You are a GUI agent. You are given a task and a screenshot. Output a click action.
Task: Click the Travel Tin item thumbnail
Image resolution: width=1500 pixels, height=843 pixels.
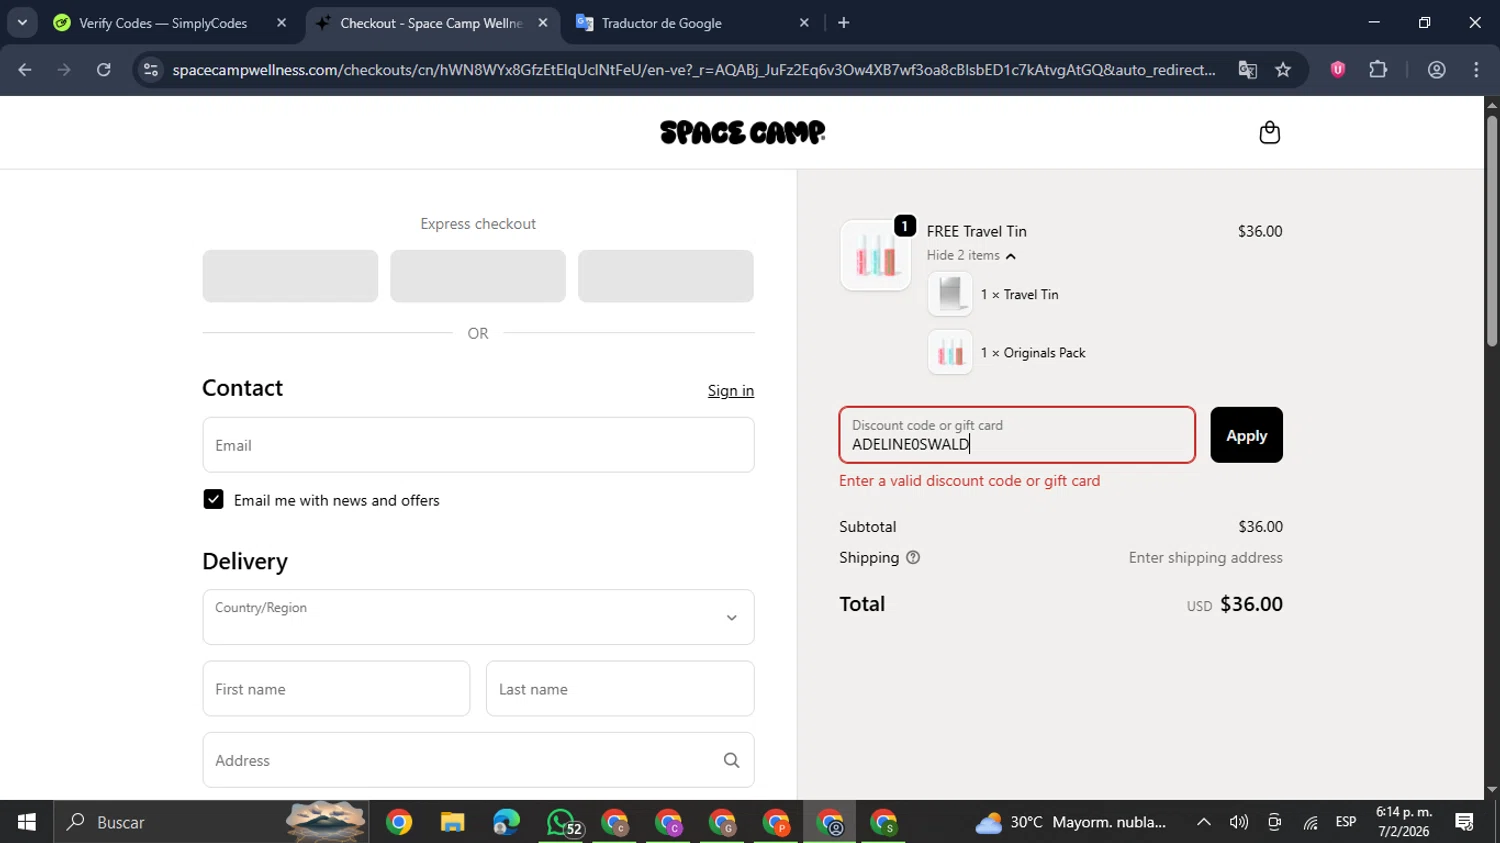click(950, 294)
